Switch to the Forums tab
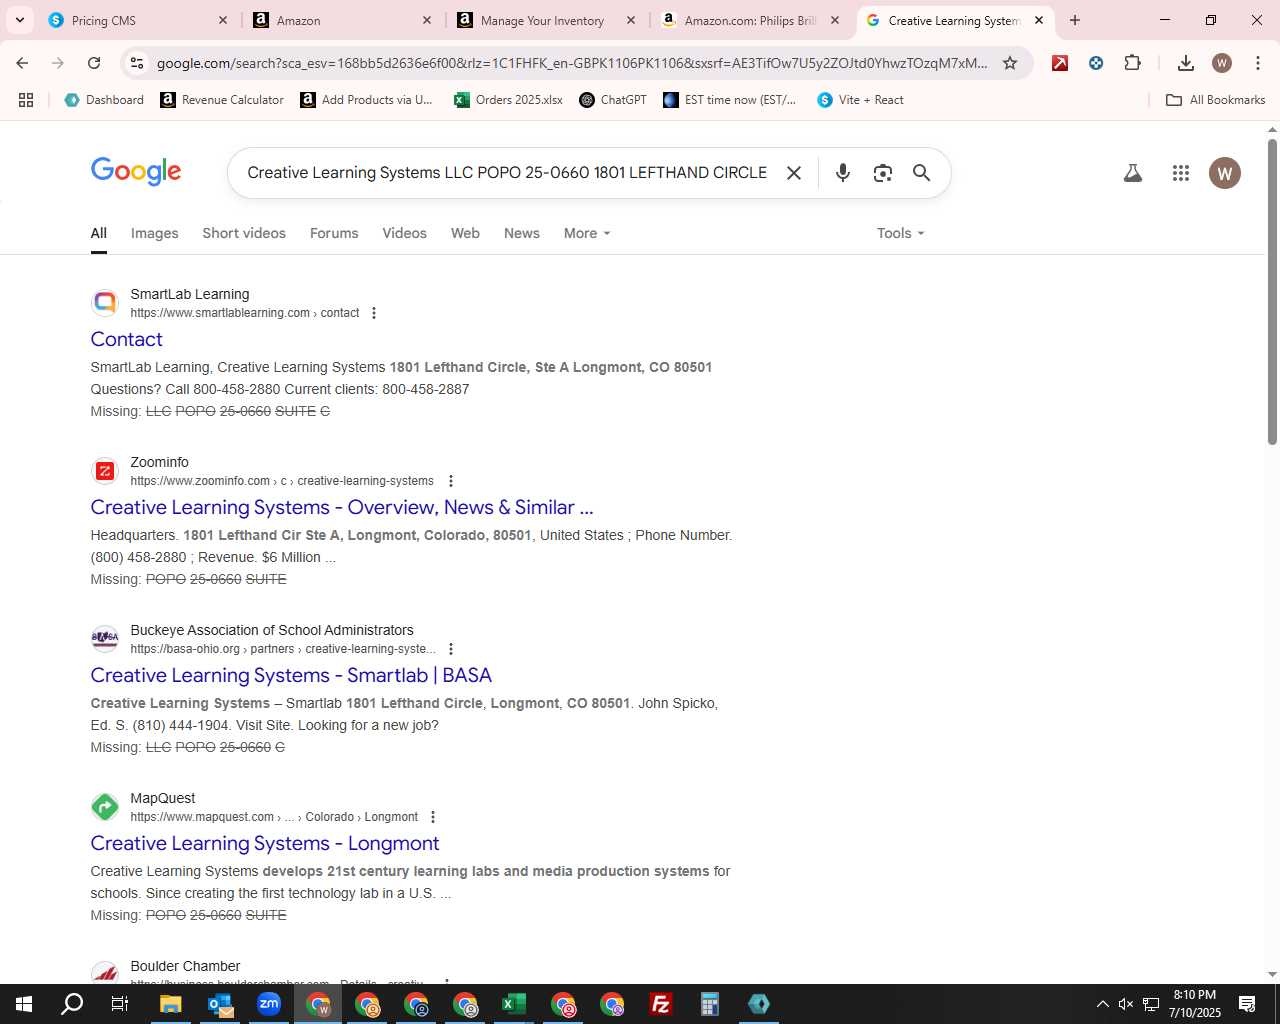 (334, 233)
